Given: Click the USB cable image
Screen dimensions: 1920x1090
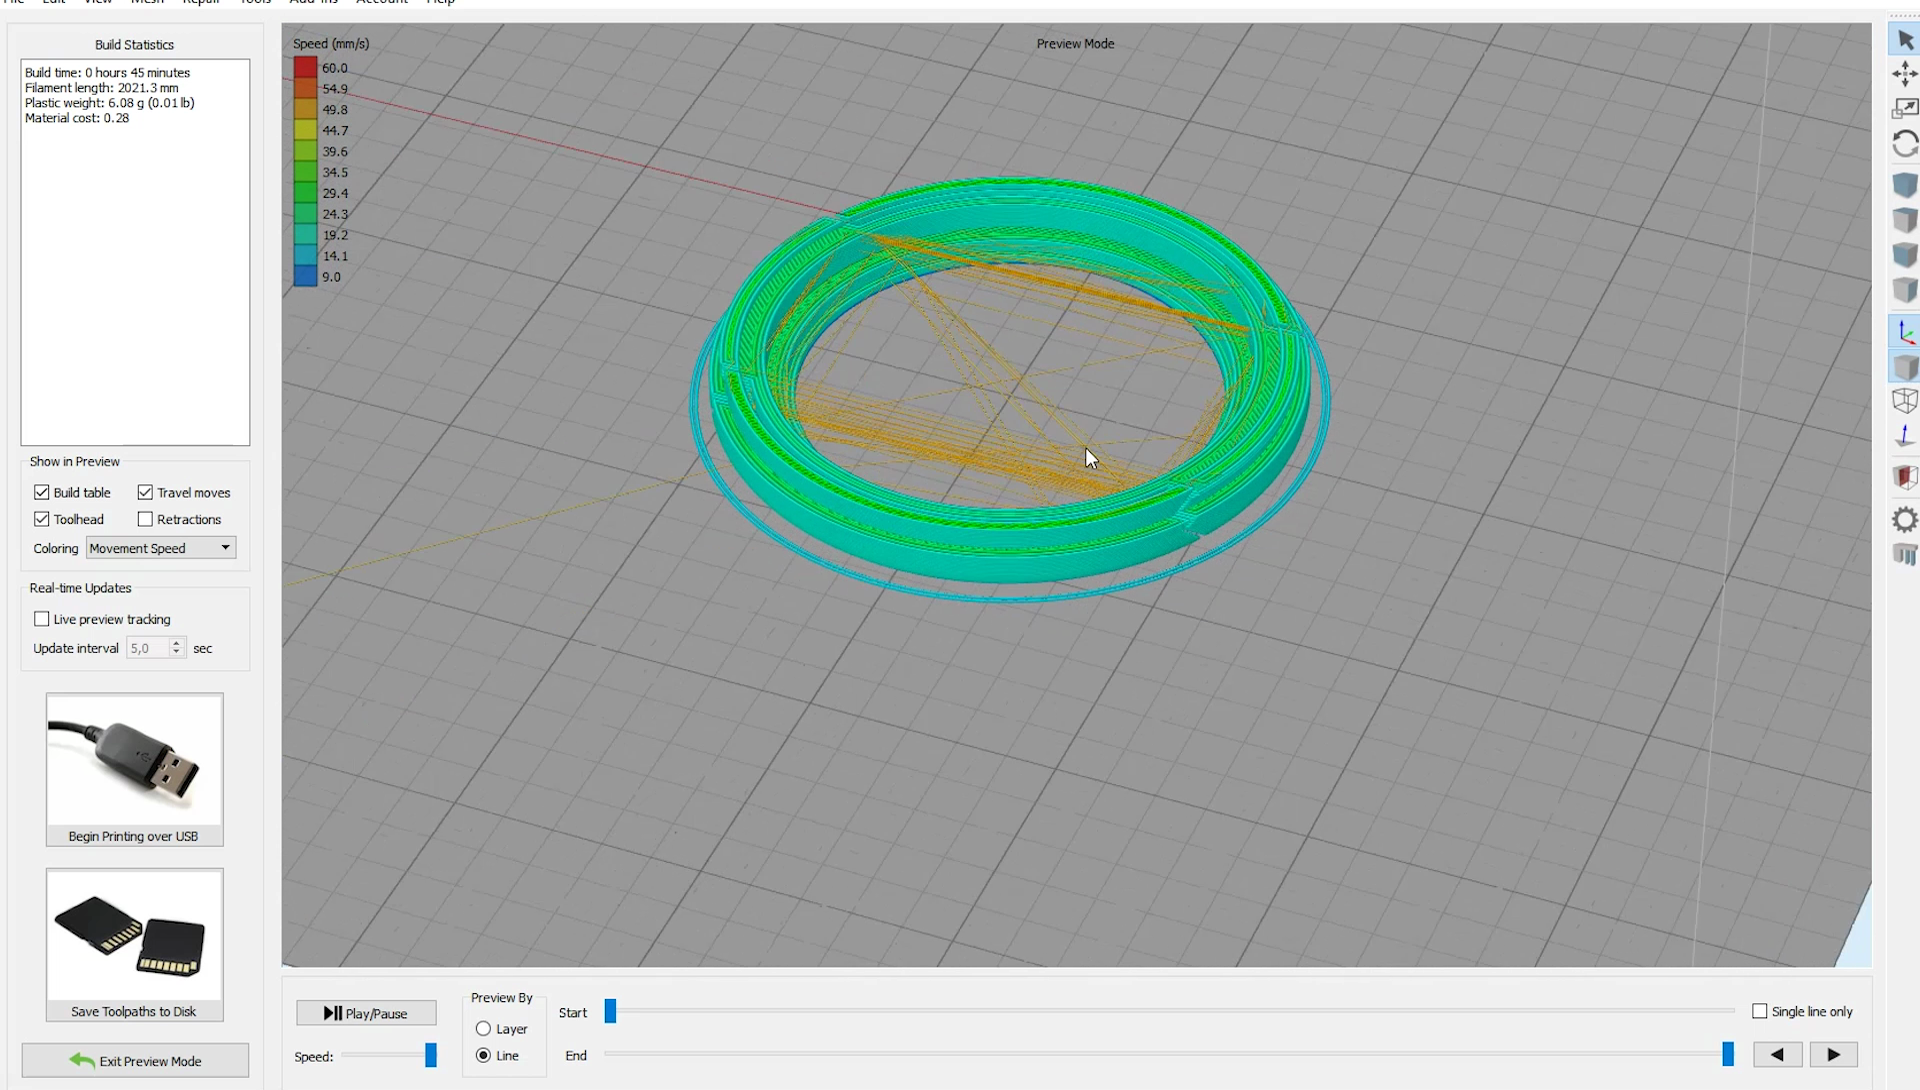Looking at the screenshot, I should pos(134,760).
